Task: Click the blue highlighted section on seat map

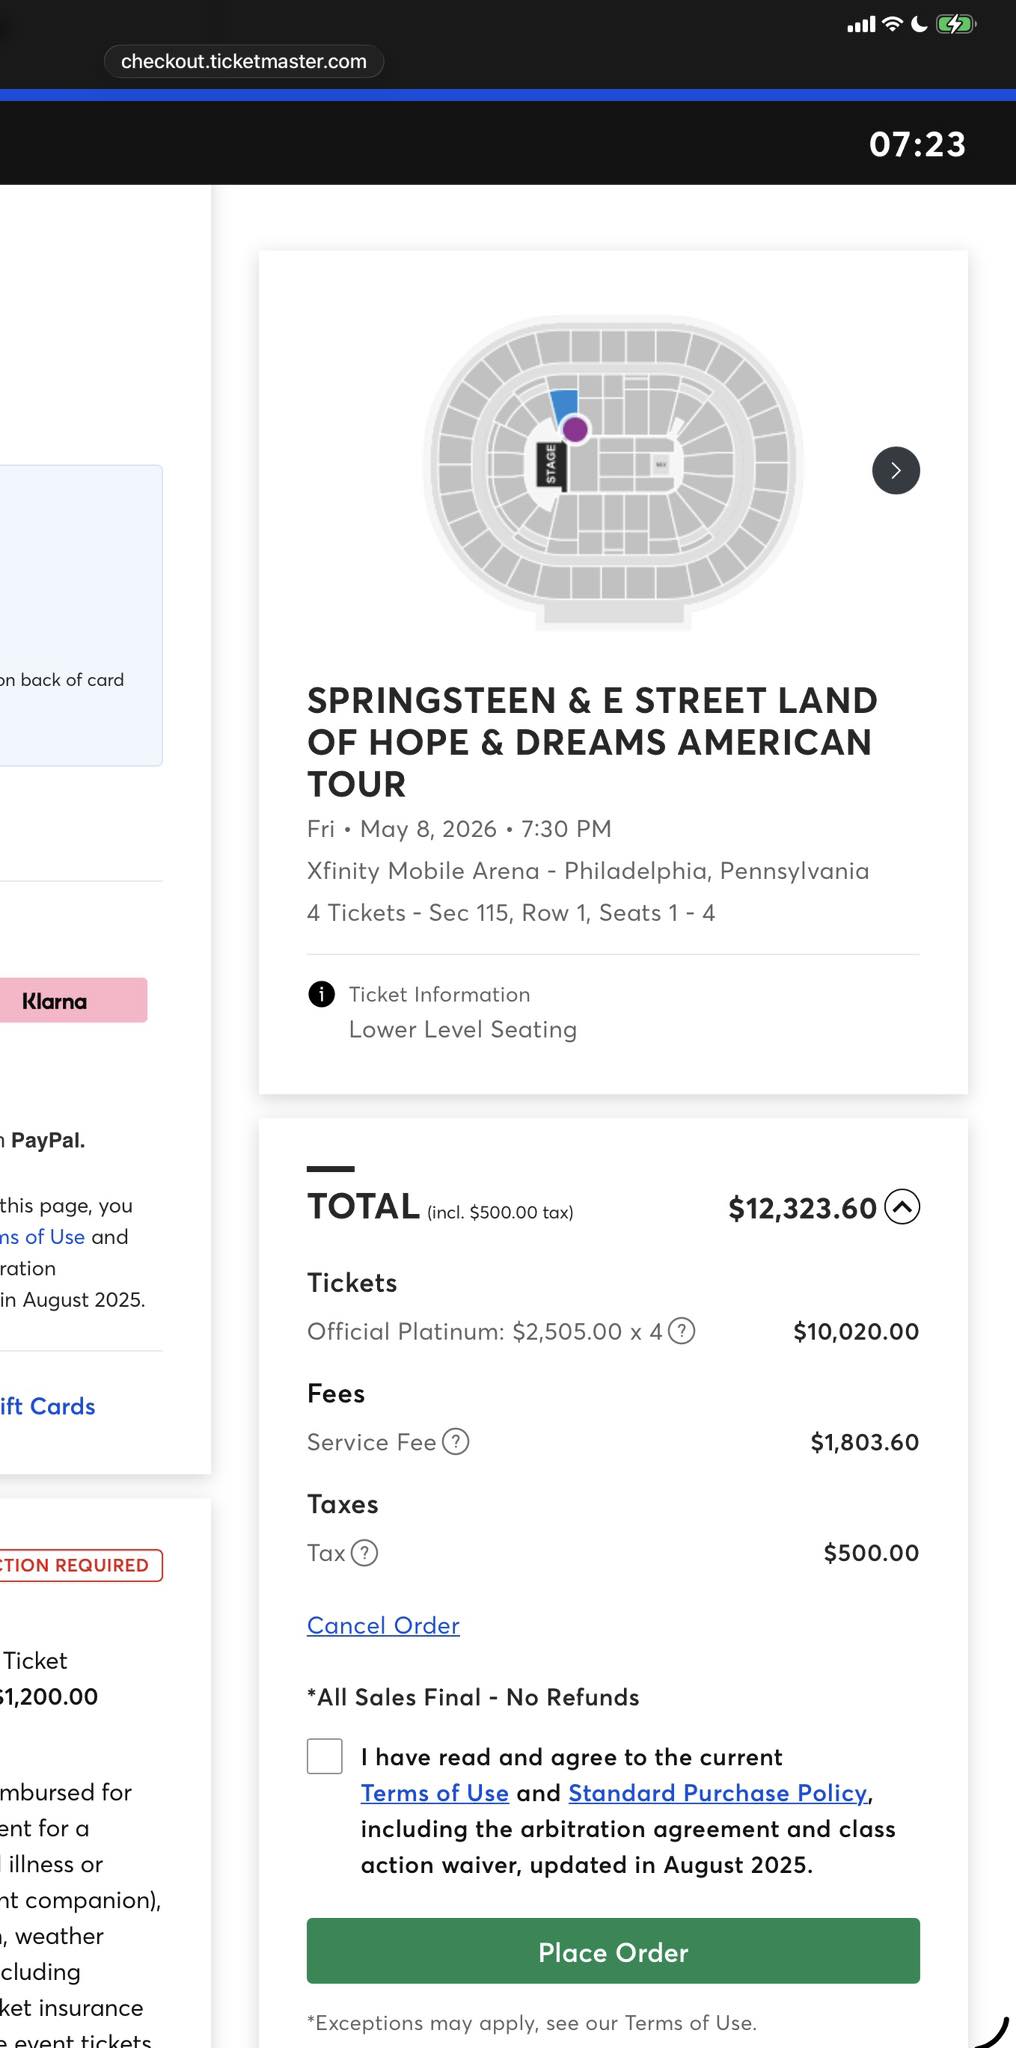Action: (x=563, y=402)
